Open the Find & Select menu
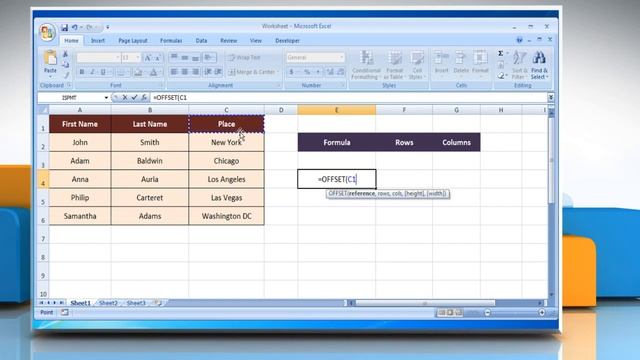 click(x=539, y=65)
